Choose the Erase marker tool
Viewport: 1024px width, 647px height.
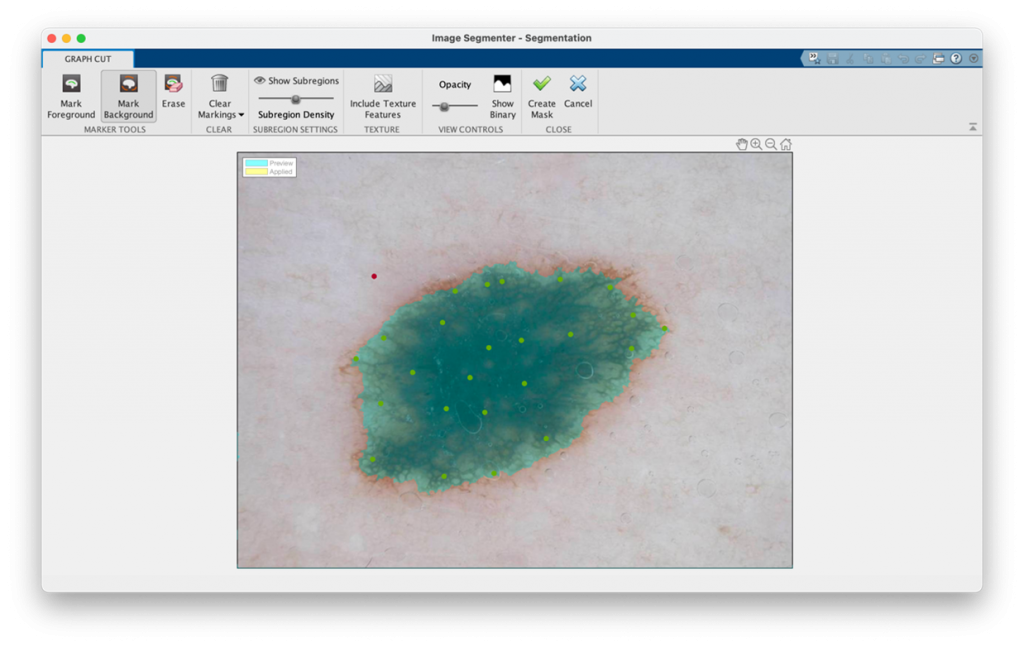[x=173, y=91]
